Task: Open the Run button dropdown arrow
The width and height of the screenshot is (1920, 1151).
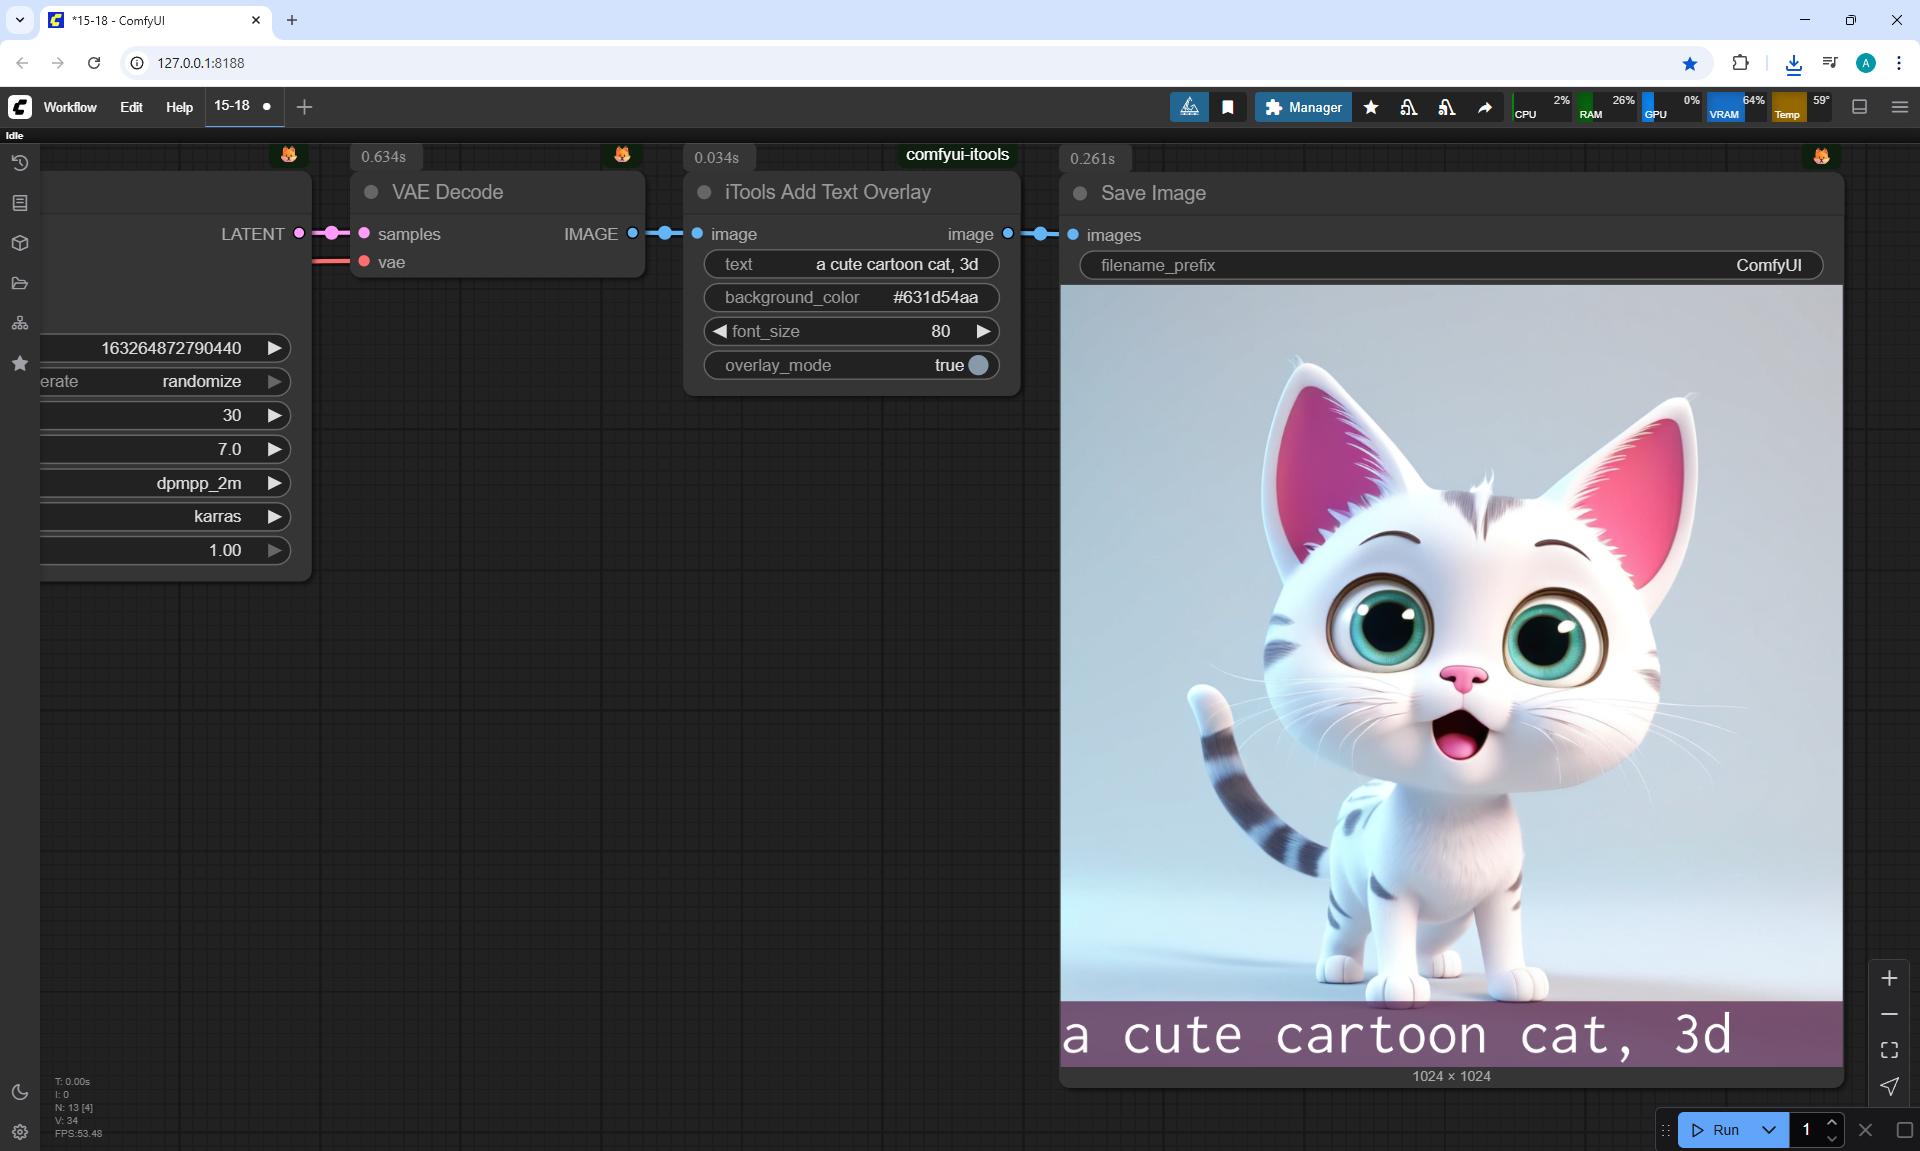Action: [1768, 1130]
